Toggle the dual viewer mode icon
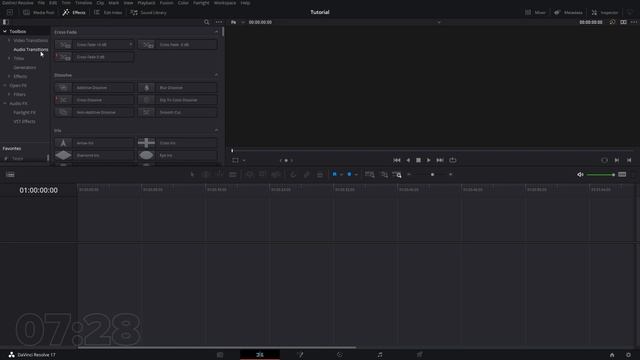 (623, 22)
